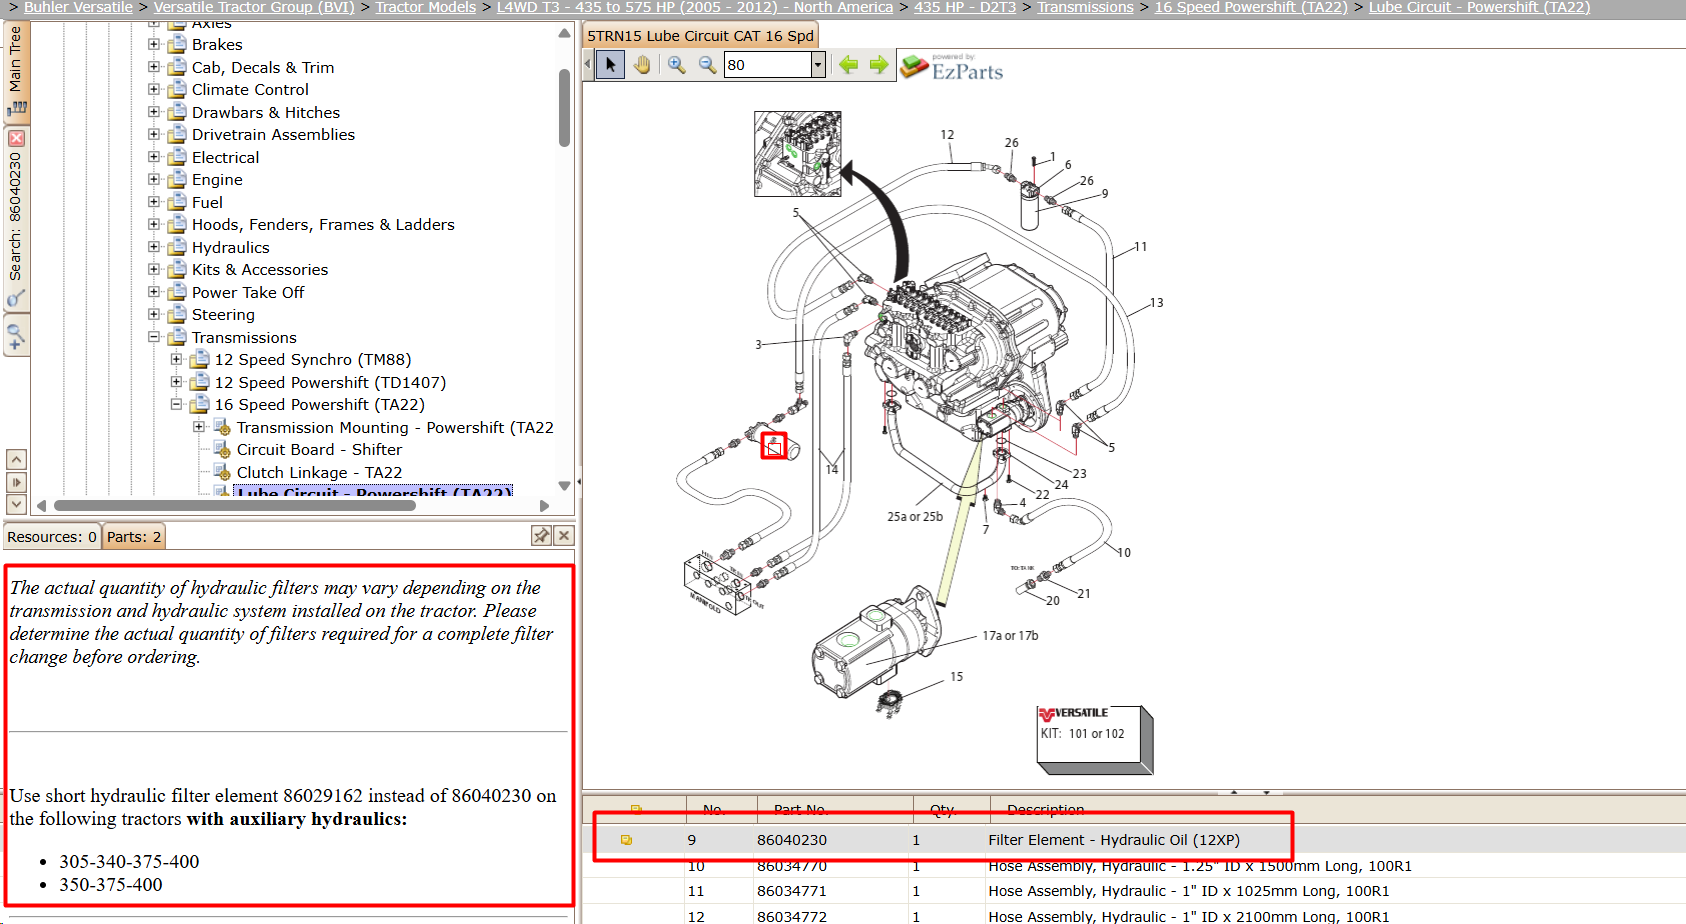
Task: Click the up arrow in the left sidebar
Action: 16,460
